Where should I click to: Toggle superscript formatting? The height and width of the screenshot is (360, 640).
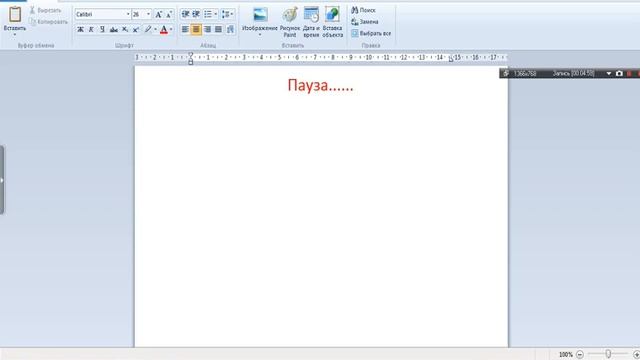[x=136, y=29]
